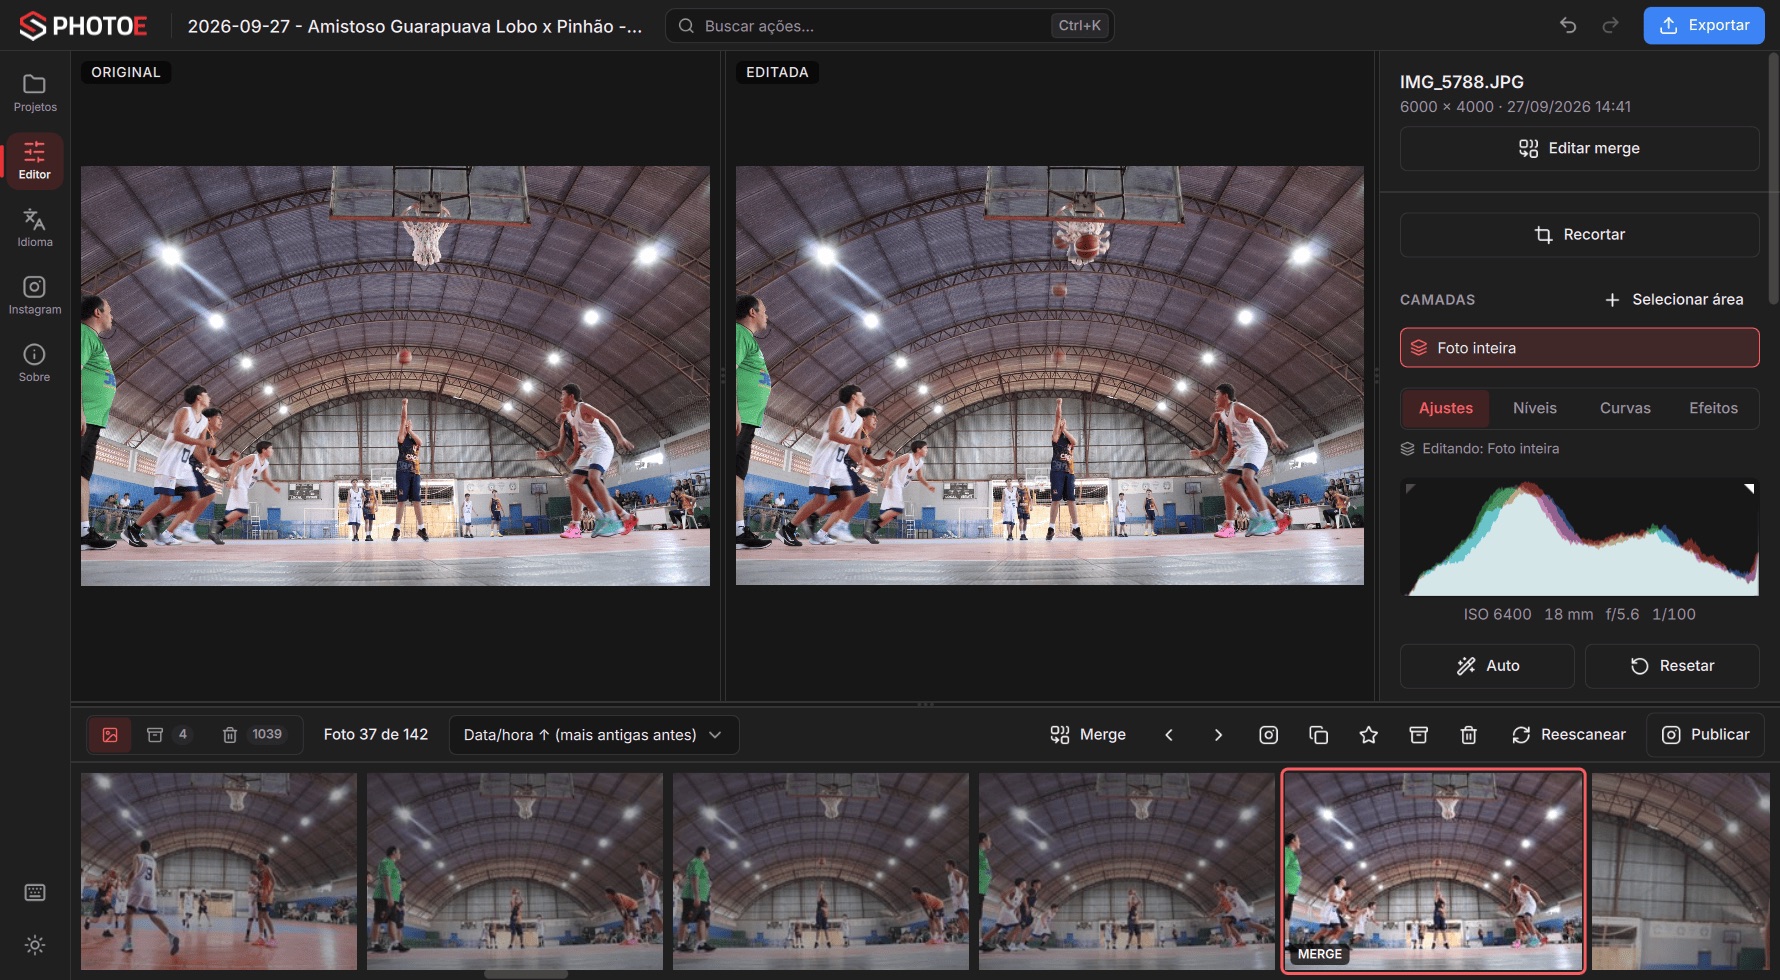Click the PHOTOE logo
The width and height of the screenshot is (1780, 980).
coord(84,26)
